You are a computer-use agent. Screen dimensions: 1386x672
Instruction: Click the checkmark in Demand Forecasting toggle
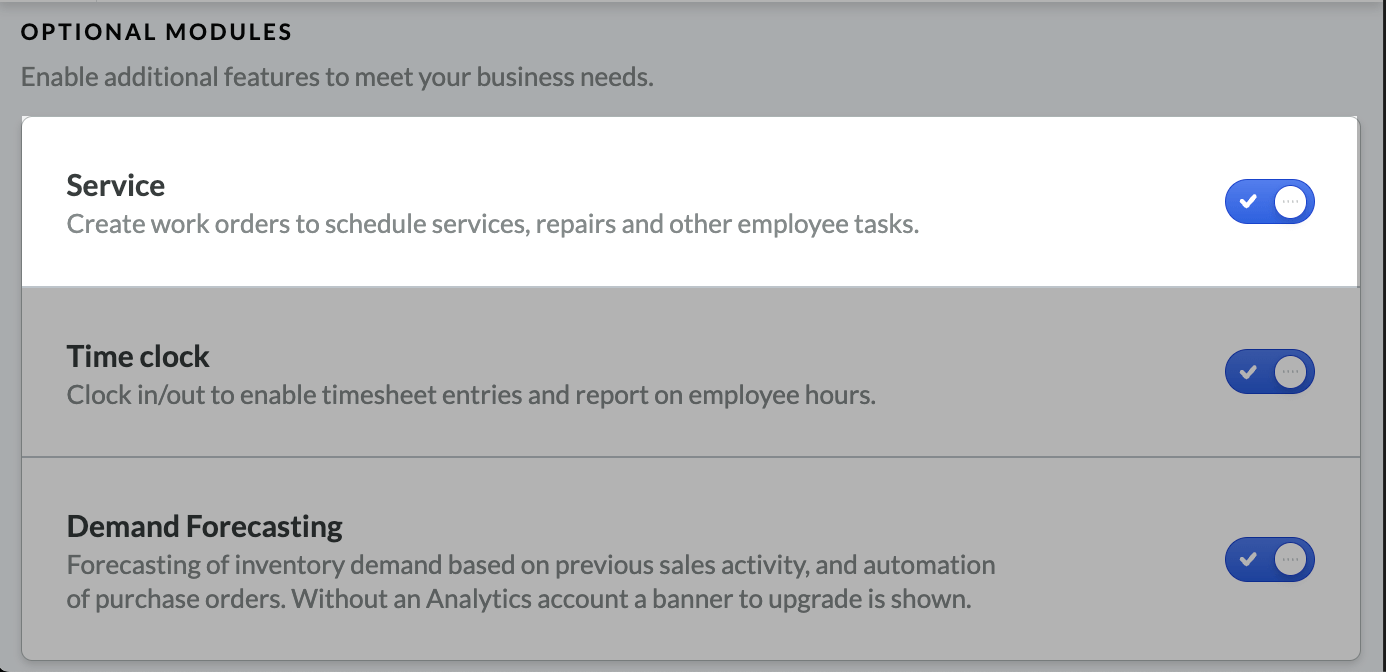pos(1248,559)
